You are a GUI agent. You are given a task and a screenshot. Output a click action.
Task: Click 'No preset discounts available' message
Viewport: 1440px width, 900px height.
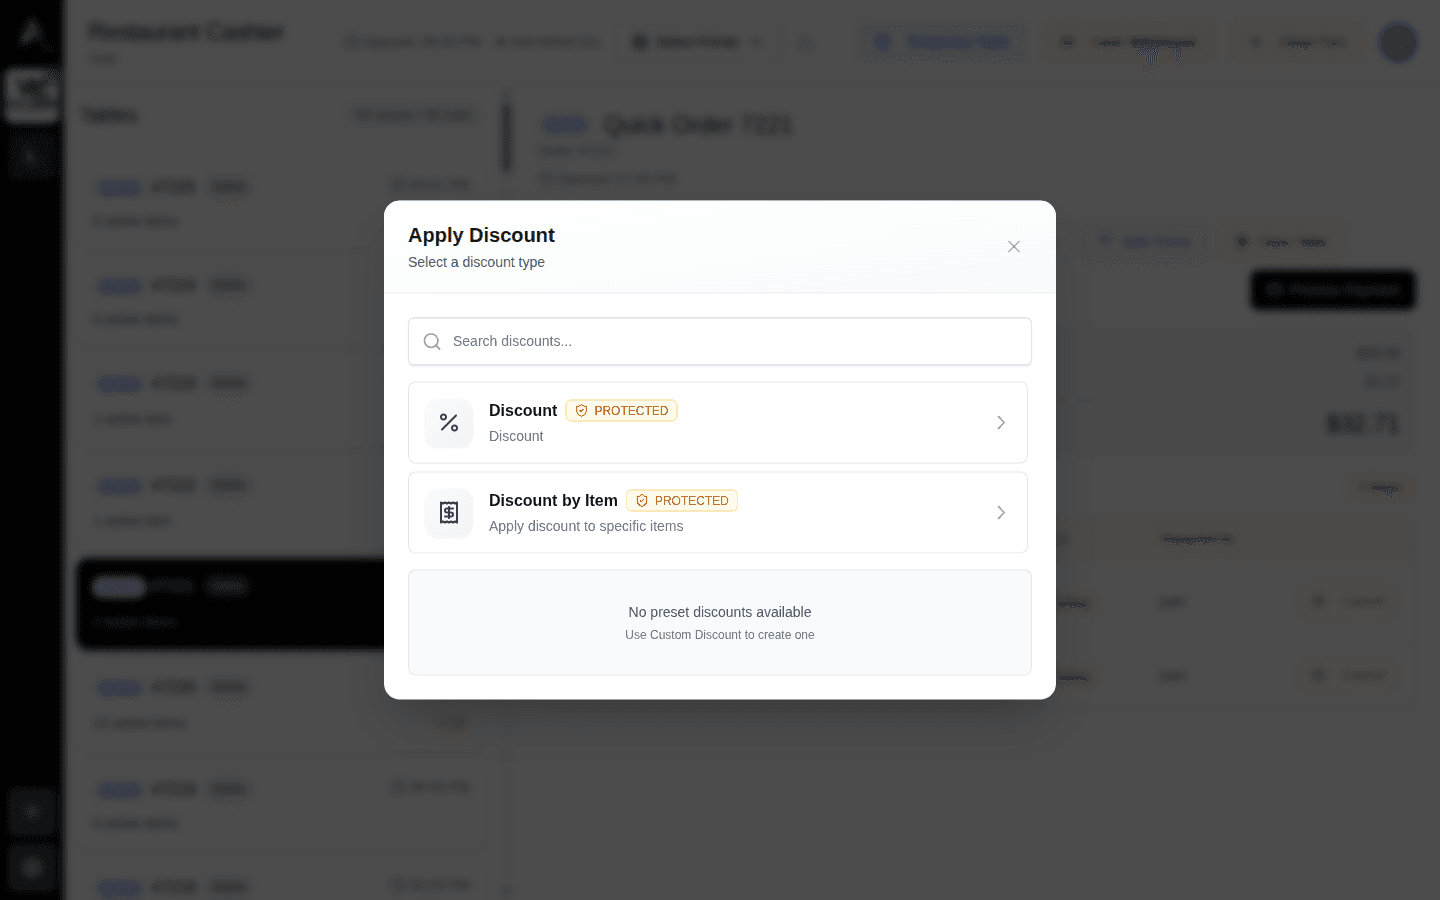coord(720,612)
